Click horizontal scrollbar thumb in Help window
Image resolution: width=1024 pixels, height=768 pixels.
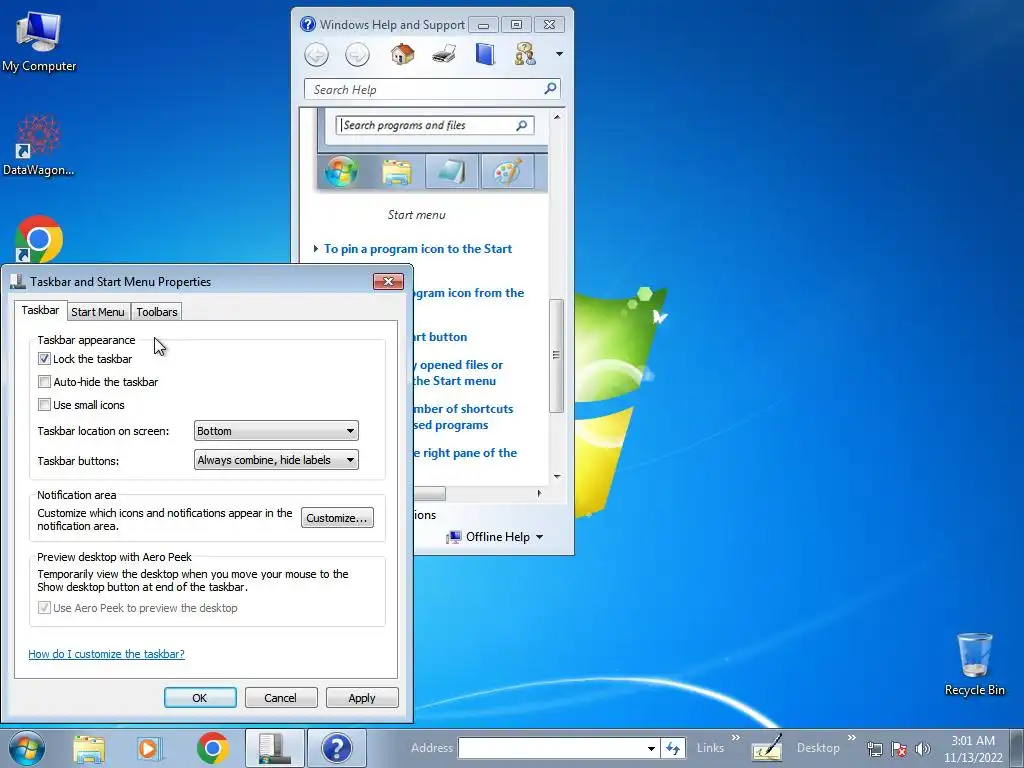tap(430, 494)
